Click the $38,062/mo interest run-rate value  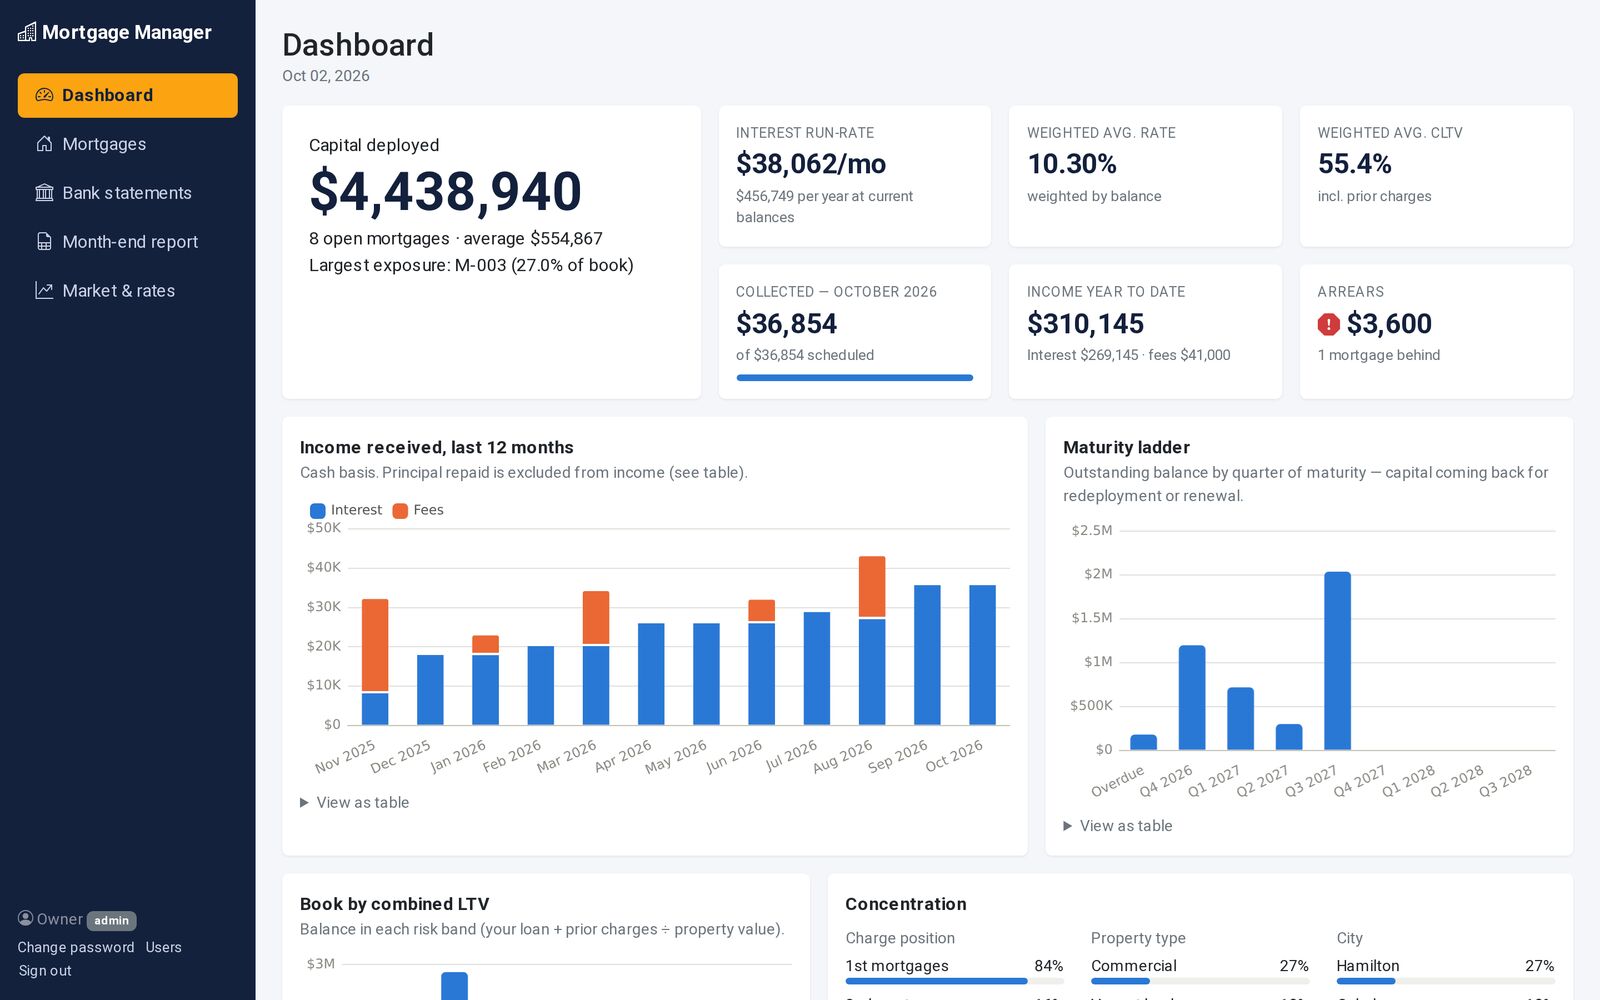pos(811,164)
